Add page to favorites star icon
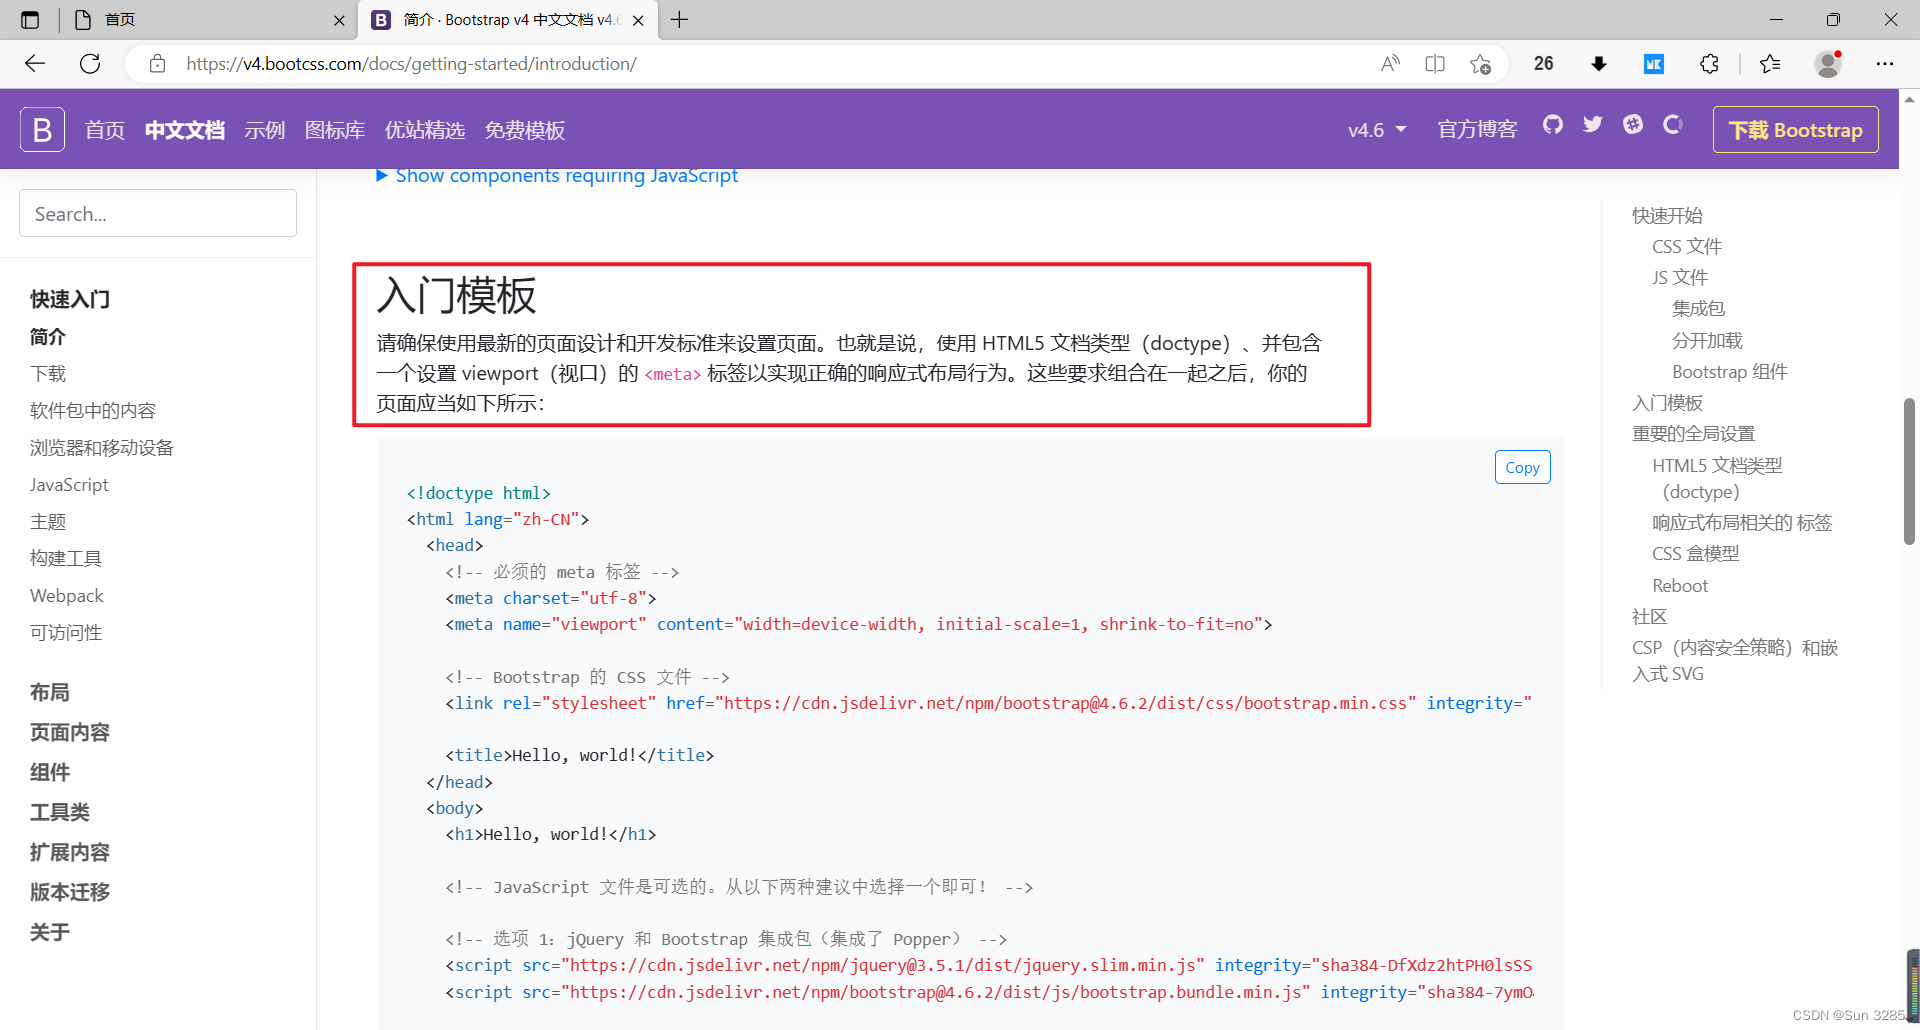 1480,64
